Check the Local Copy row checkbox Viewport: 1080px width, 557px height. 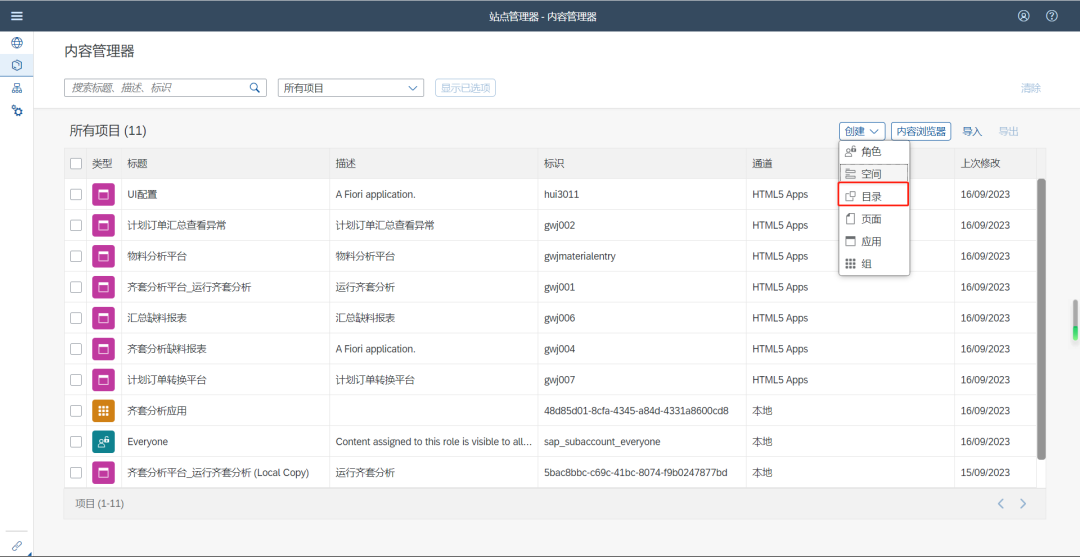click(x=76, y=473)
